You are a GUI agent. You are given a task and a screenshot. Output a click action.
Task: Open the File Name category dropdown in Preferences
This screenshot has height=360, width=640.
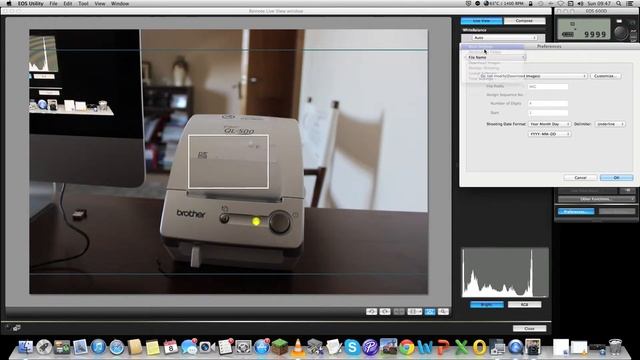496,58
